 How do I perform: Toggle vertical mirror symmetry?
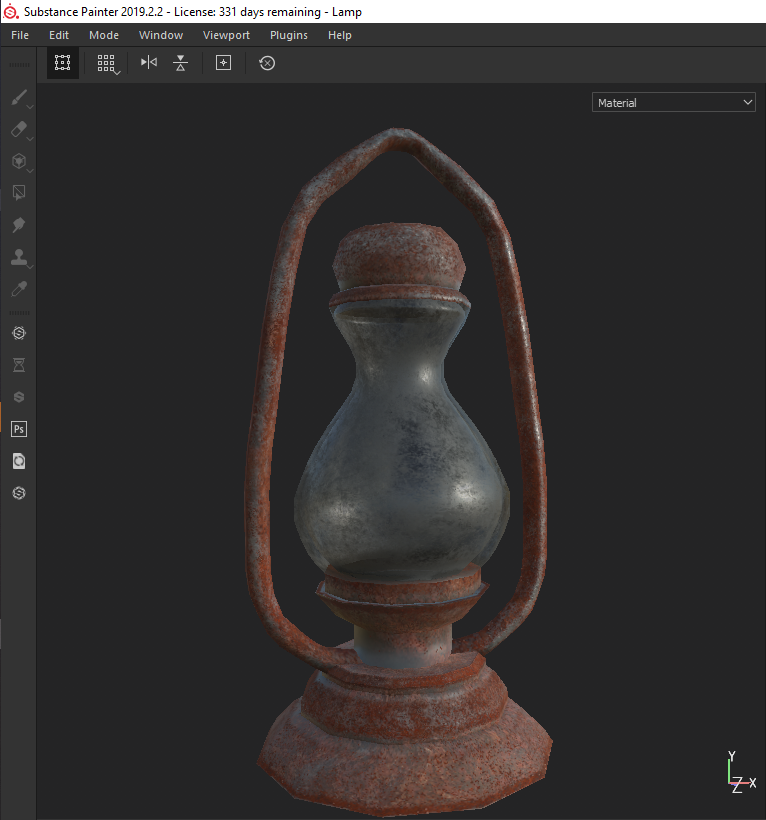180,63
